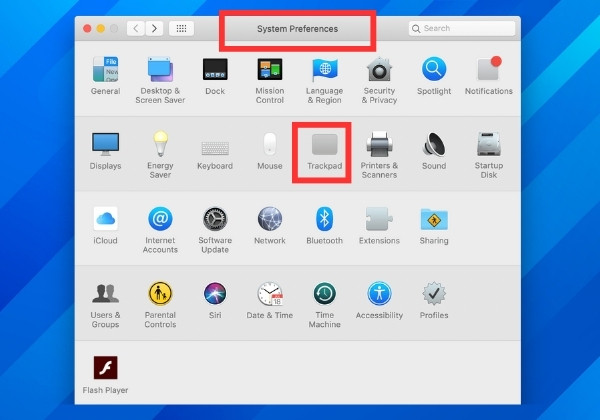This screenshot has height=420, width=600.
Task: Close the System Preferences window
Action: click(x=87, y=29)
